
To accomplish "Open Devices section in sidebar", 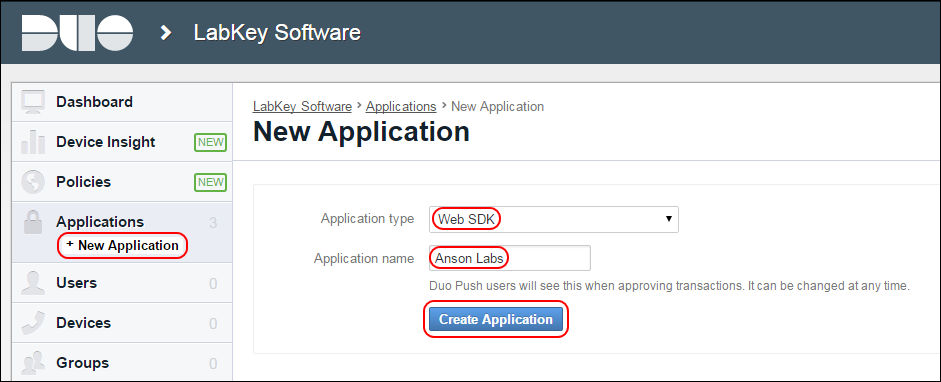I will pos(122,323).
